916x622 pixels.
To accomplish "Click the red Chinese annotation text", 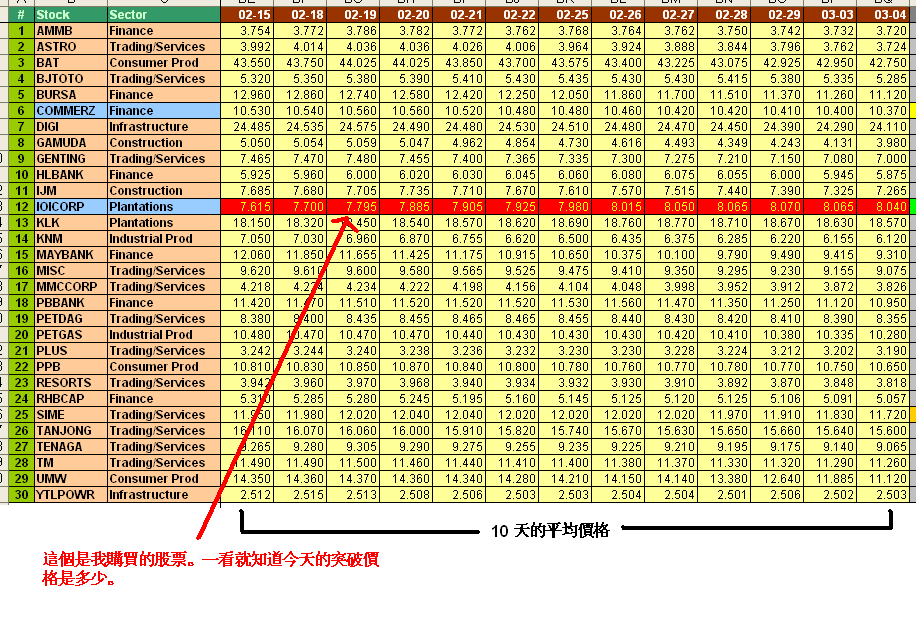I will tap(210, 568).
